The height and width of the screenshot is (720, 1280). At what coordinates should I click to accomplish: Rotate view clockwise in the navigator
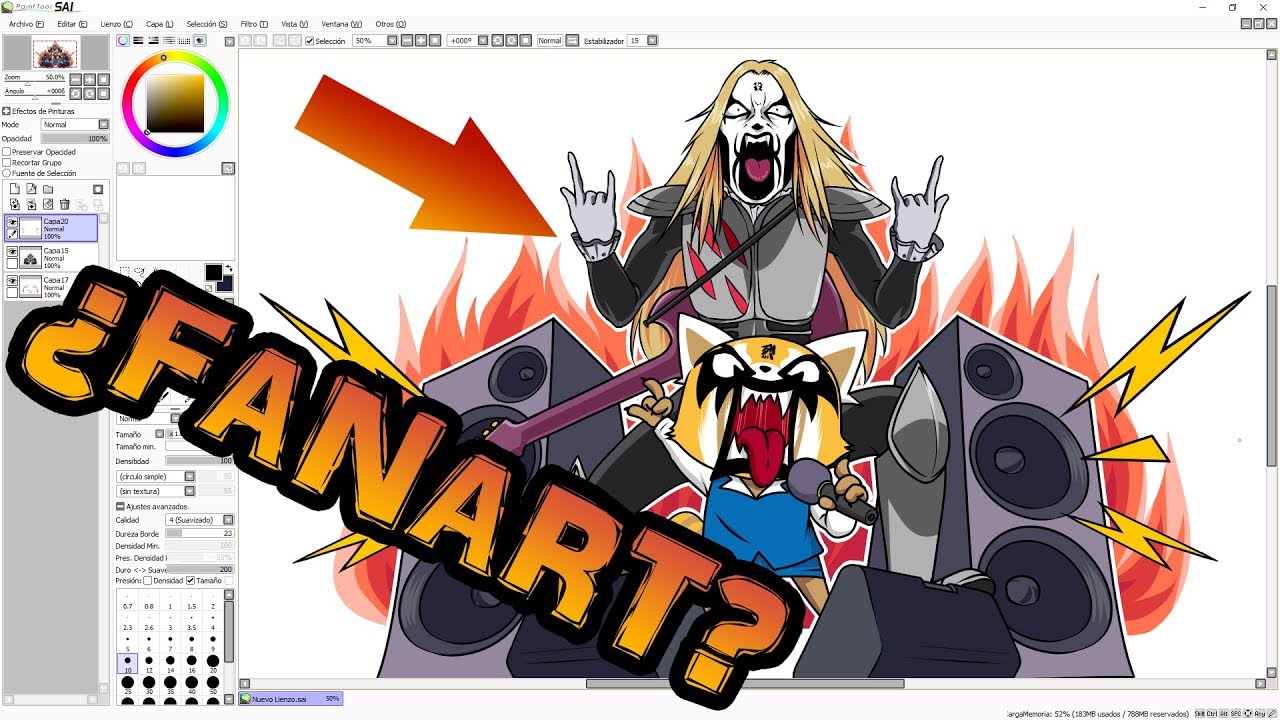pos(90,93)
